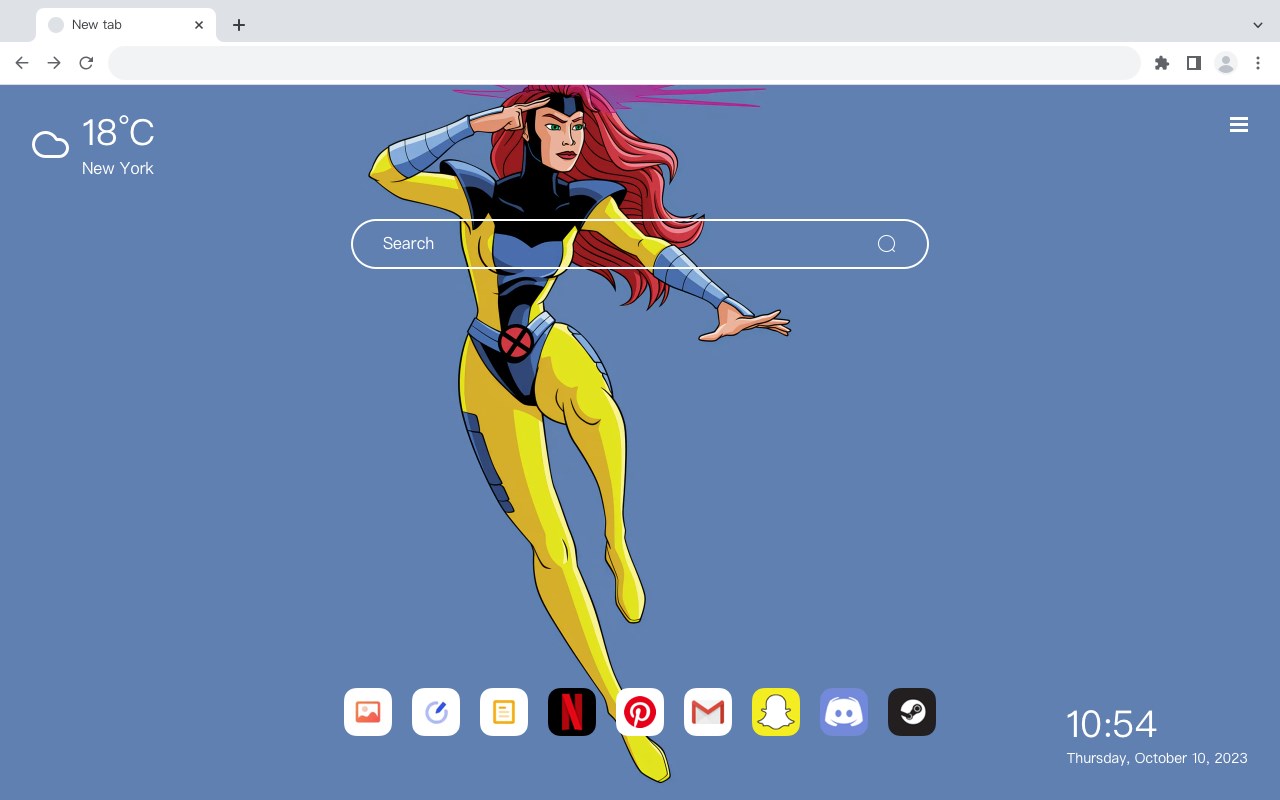Open the blue circular to-do shortcut icon
1280x800 pixels.
coord(436,712)
